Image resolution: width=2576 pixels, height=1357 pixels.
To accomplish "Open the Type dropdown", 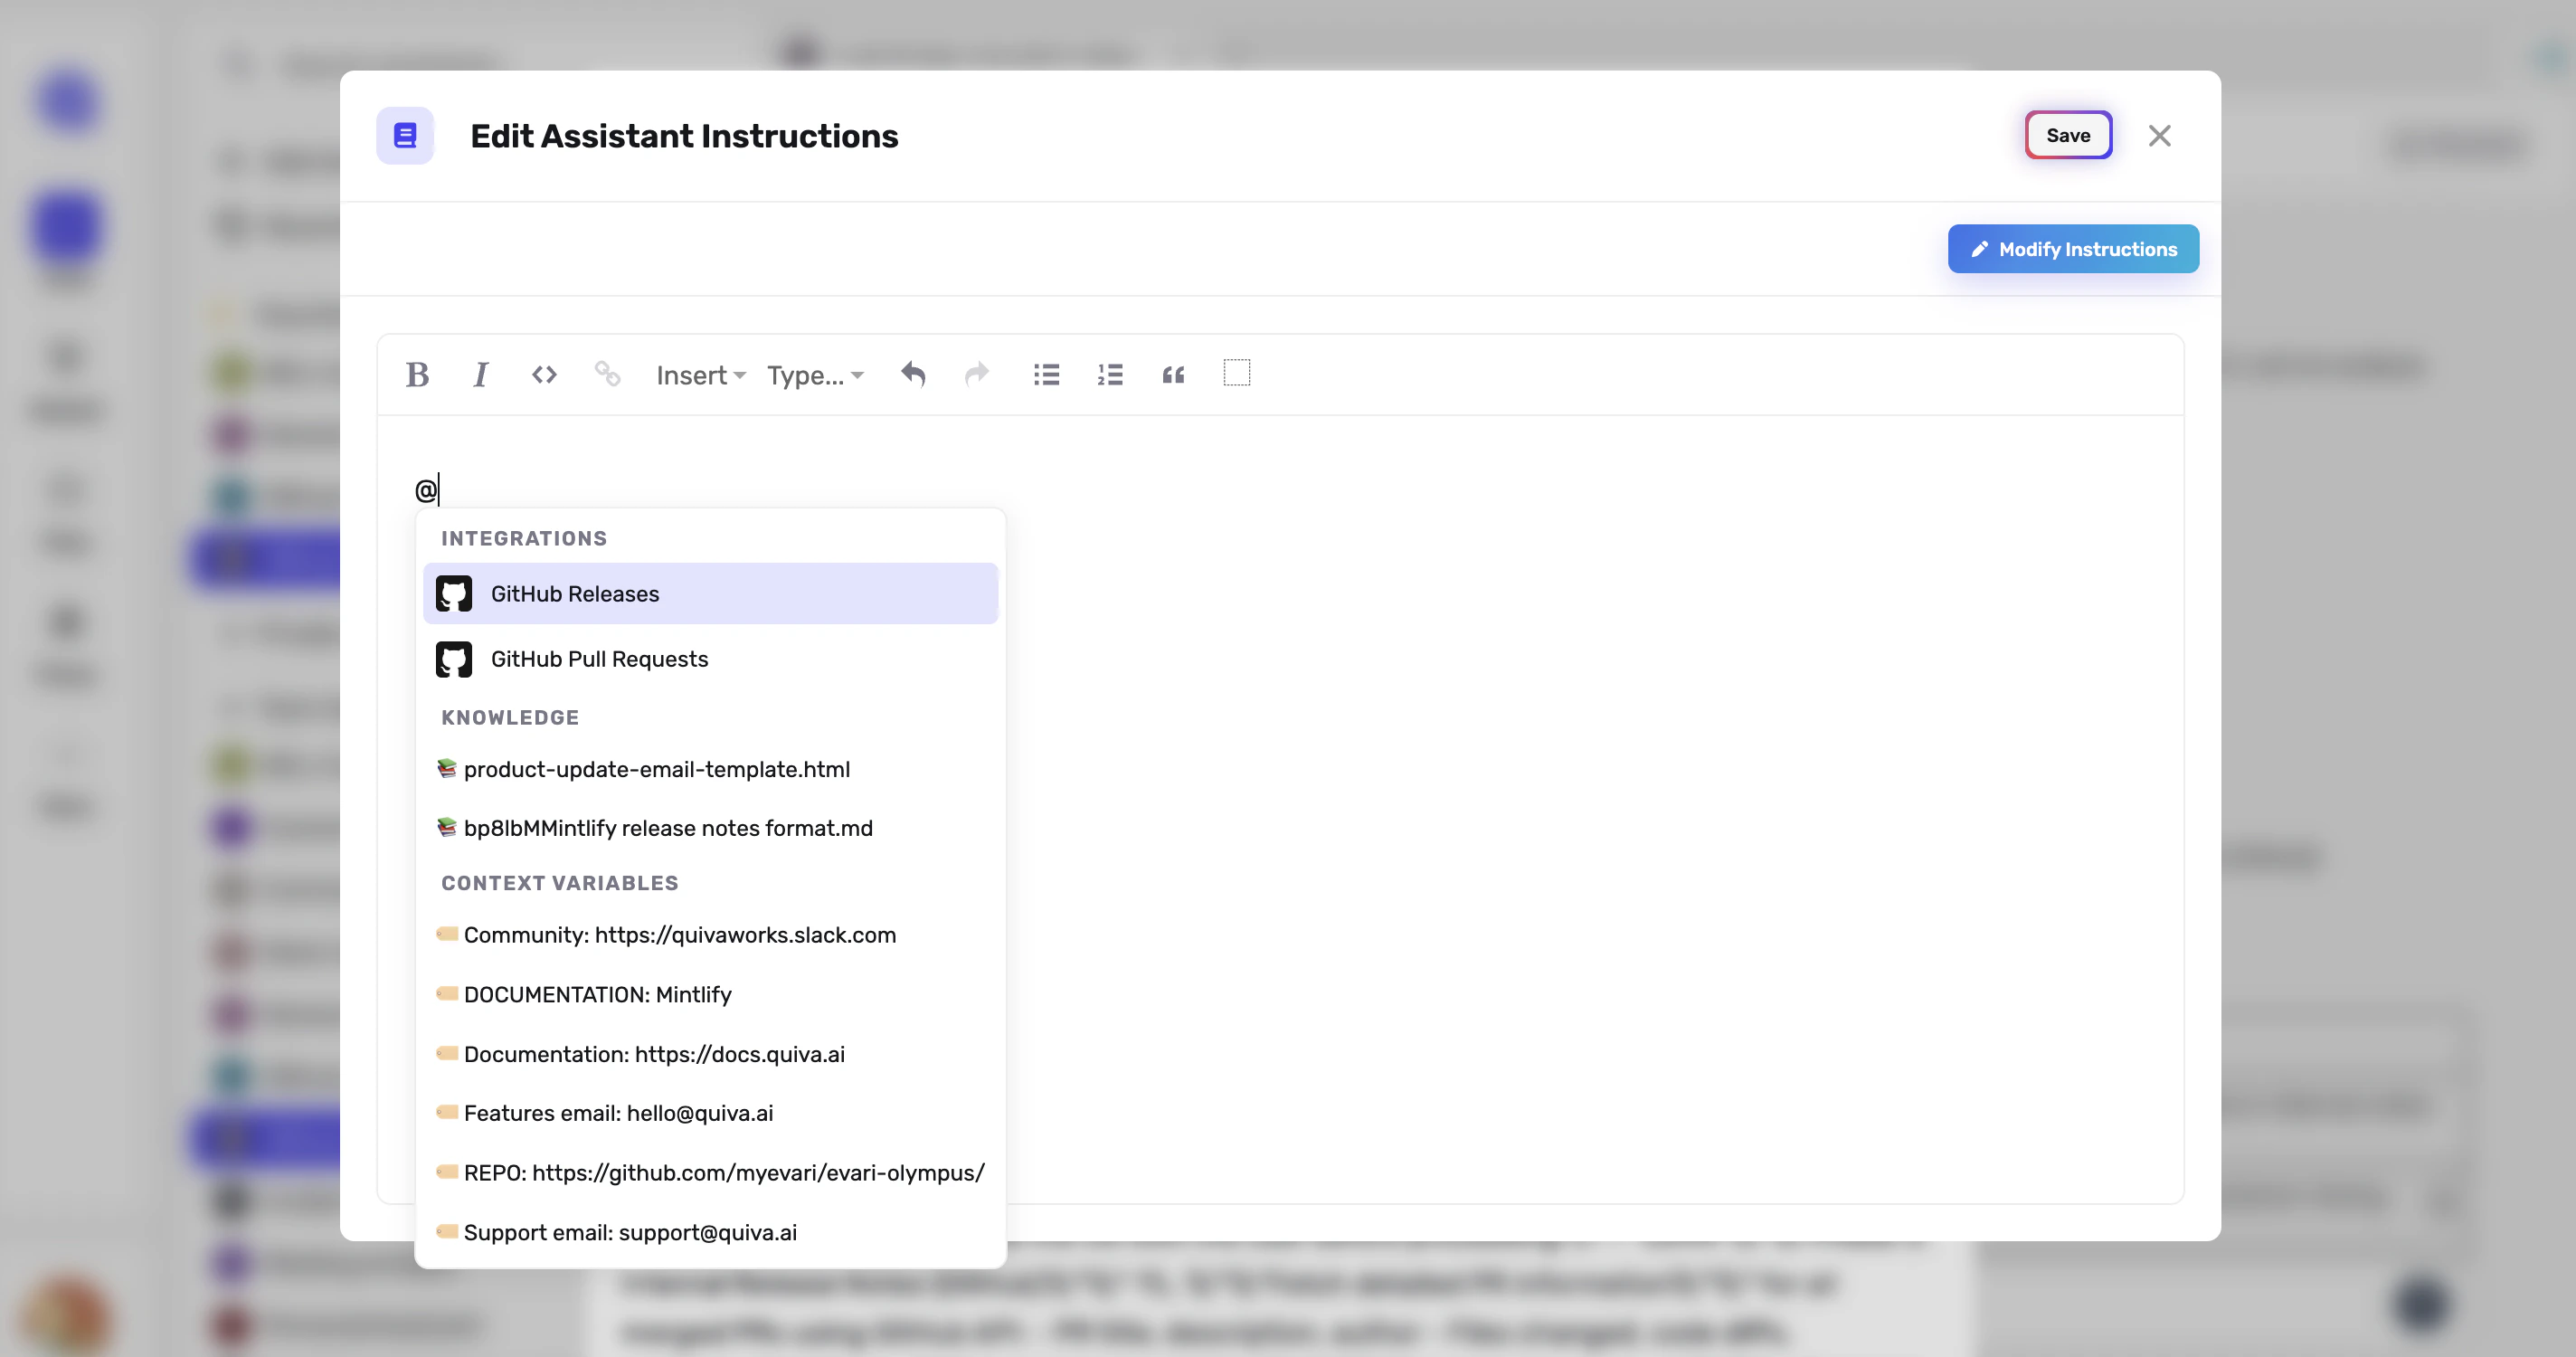I will click(x=814, y=374).
